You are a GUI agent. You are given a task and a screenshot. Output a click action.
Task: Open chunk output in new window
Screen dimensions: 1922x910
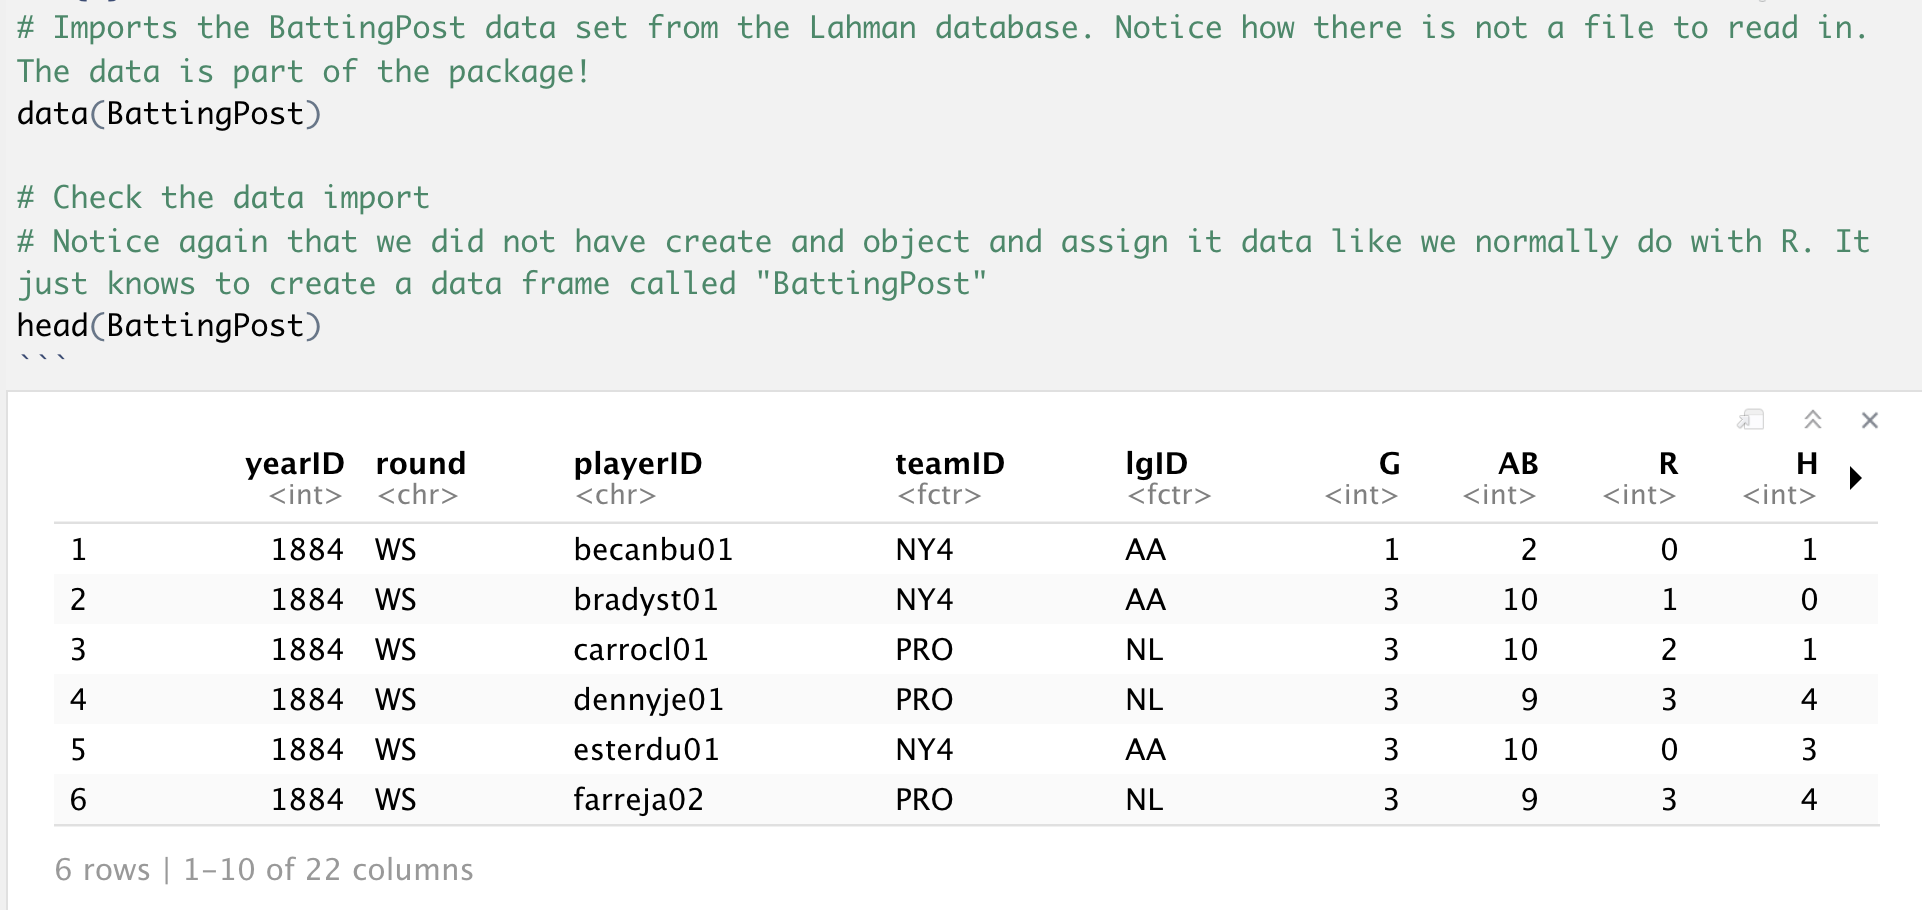1751,420
